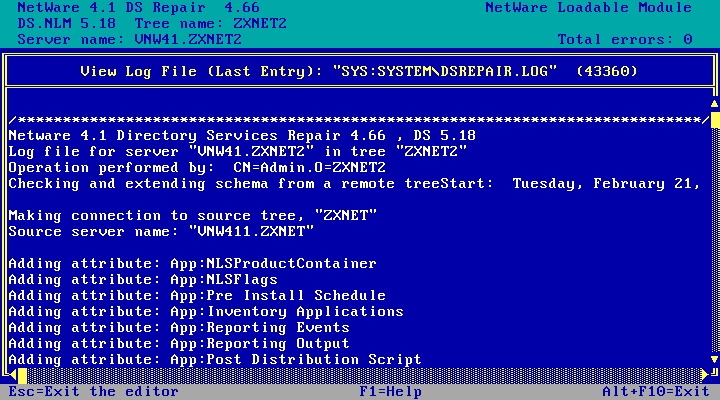Click the vertical scrollbar up arrow
Viewport: 720px width, 400px height.
[714, 104]
